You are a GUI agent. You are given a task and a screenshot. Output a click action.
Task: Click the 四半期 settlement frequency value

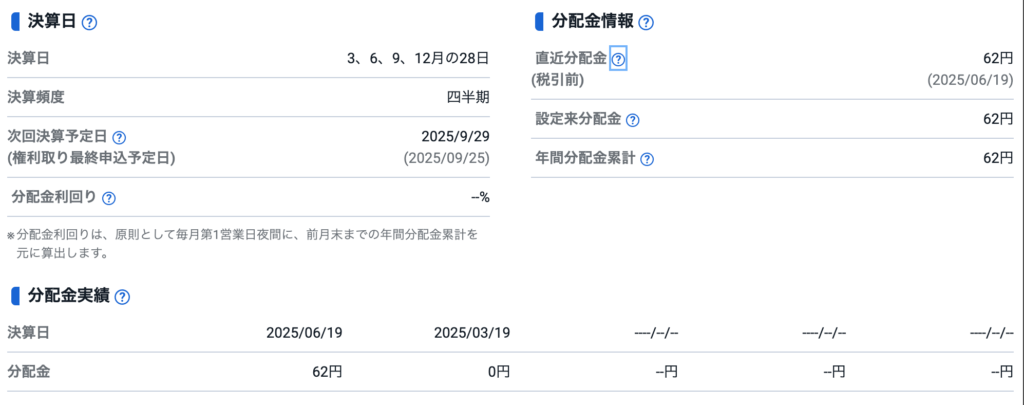(x=468, y=98)
